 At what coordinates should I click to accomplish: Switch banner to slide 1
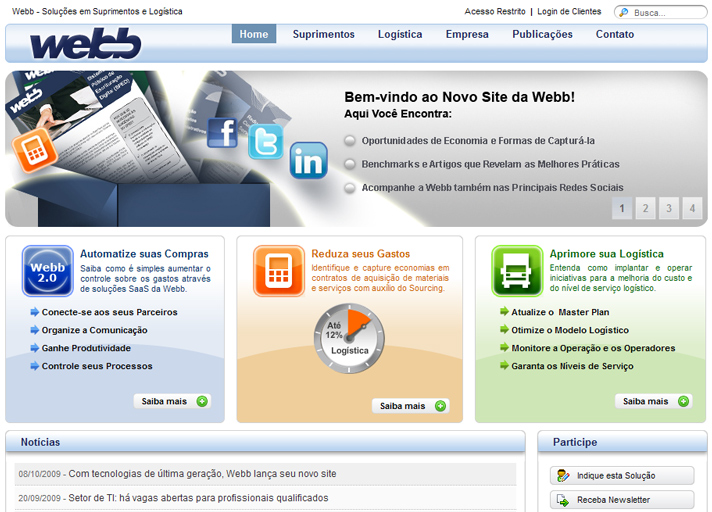click(x=622, y=208)
